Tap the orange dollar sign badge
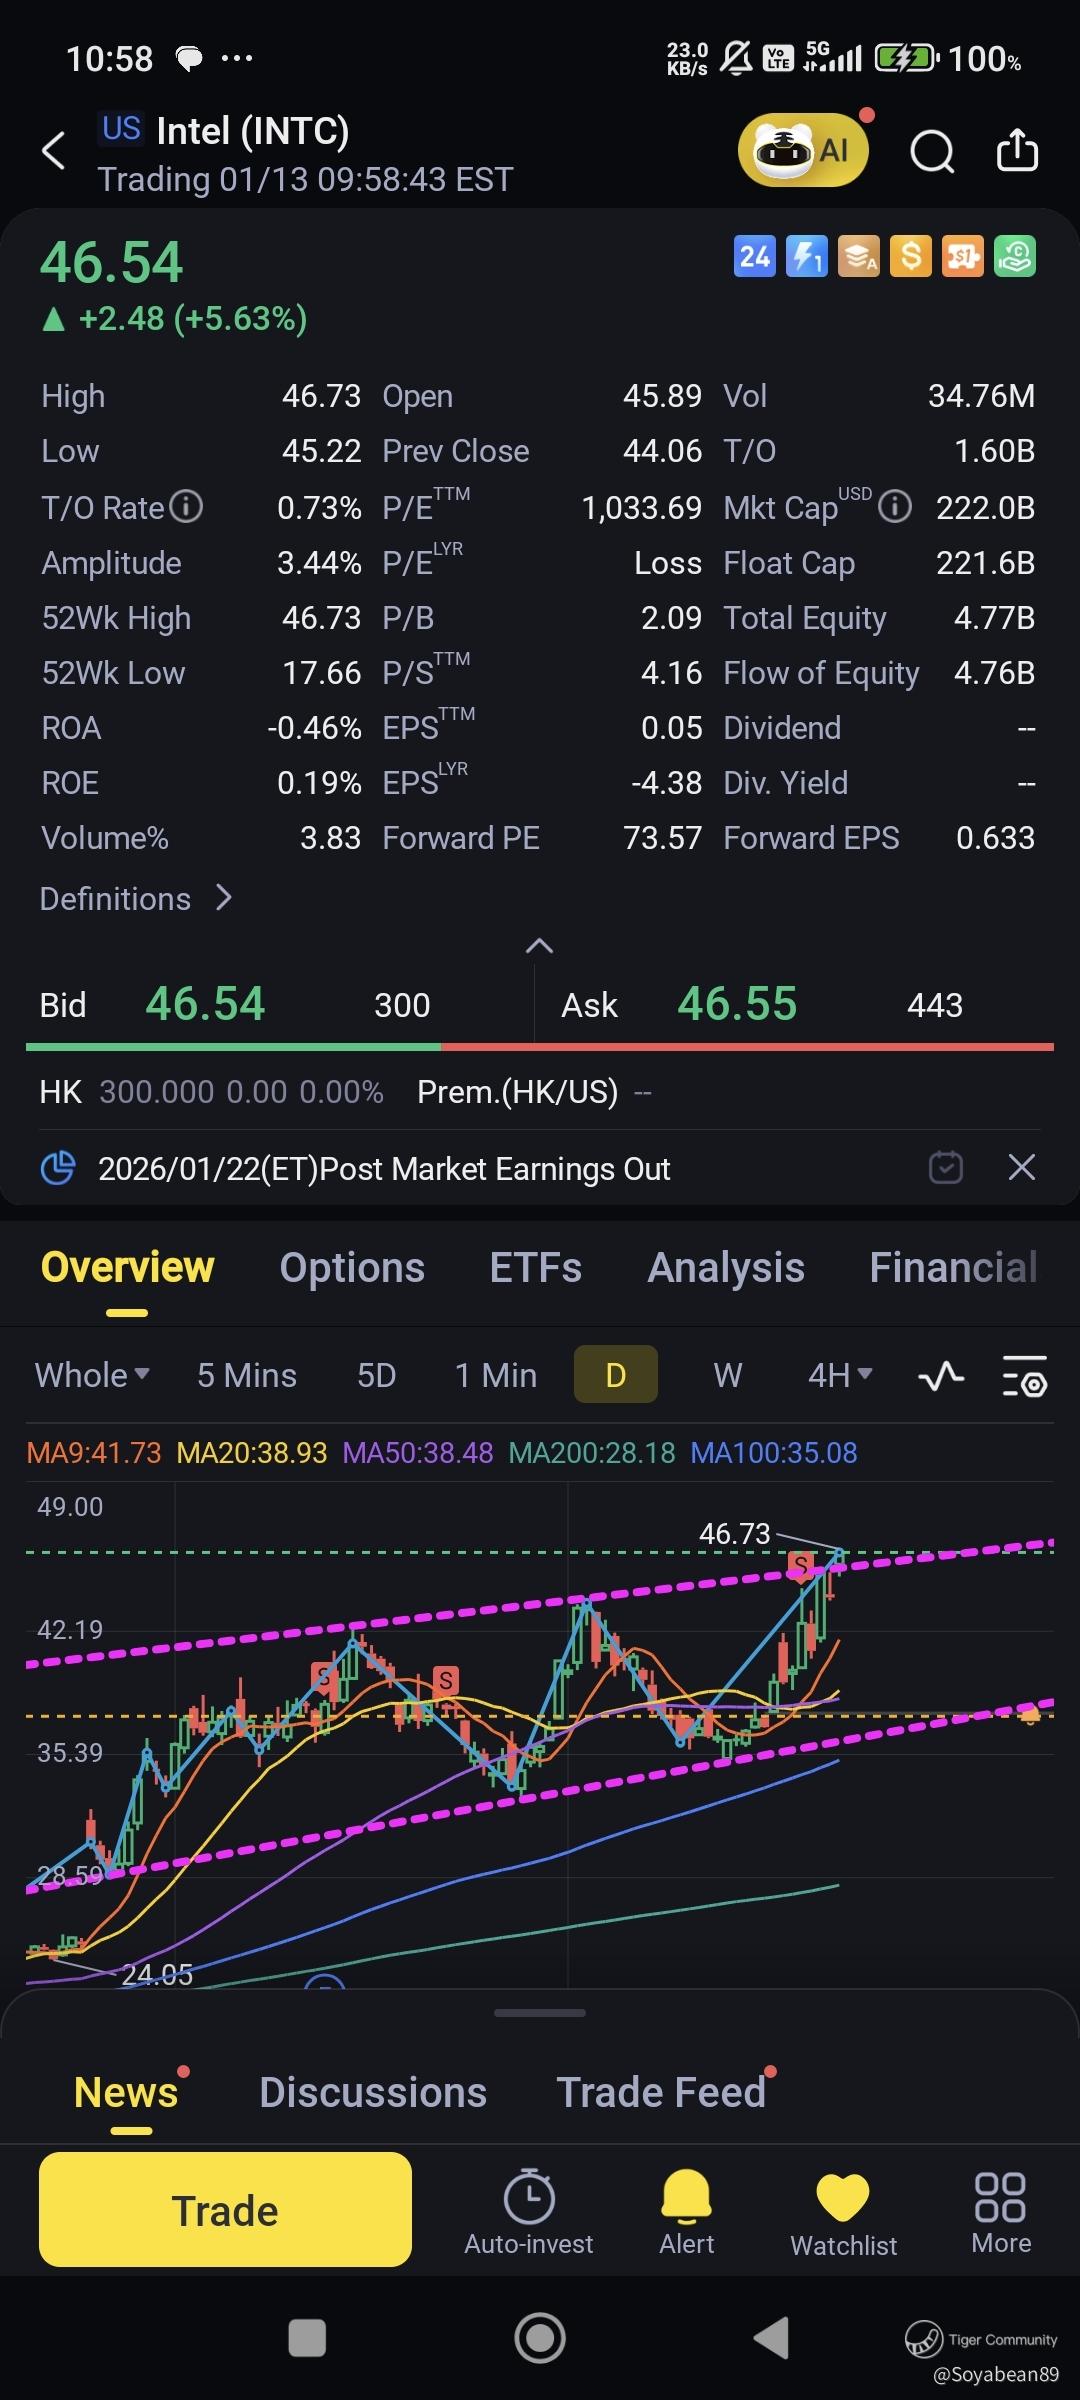This screenshot has width=1080, height=2400. point(911,257)
